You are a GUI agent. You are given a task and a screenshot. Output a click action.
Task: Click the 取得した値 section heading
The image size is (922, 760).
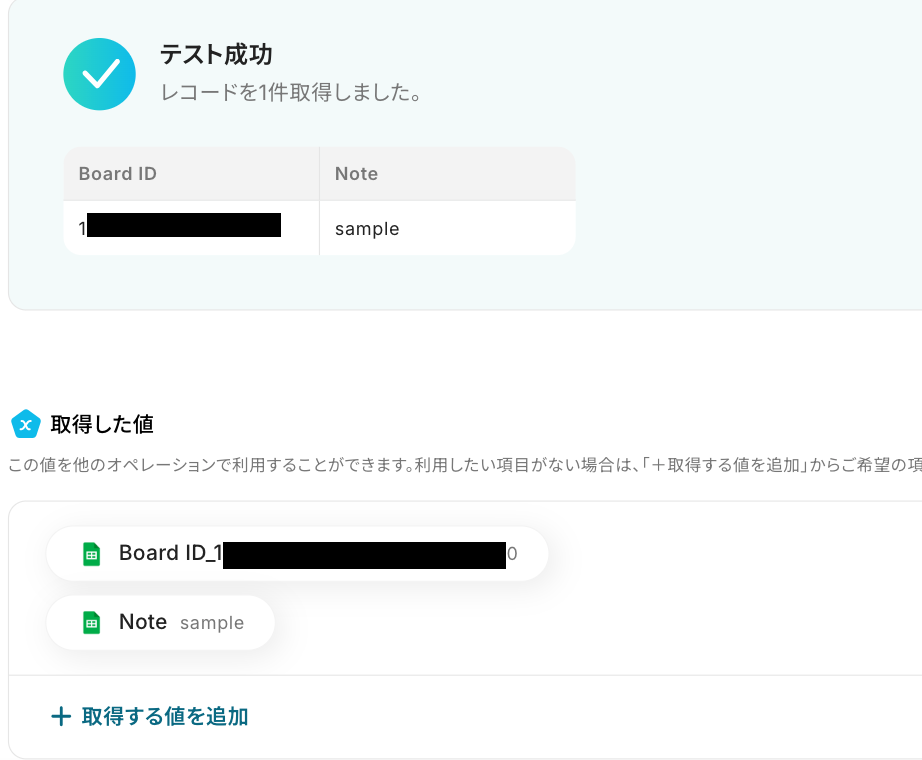click(x=102, y=424)
